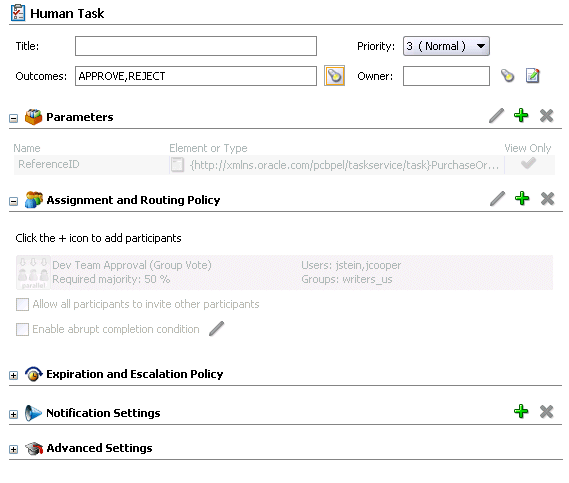Click the Required majority: 50 % text

(111, 279)
